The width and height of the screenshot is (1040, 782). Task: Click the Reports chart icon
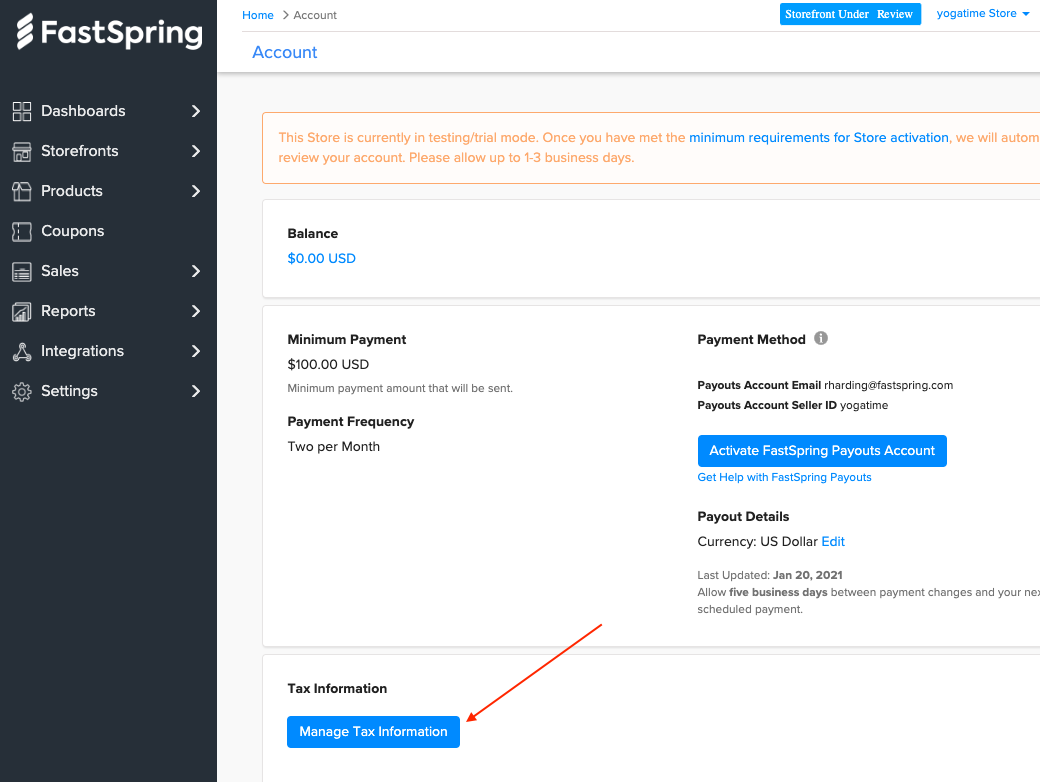(22, 311)
